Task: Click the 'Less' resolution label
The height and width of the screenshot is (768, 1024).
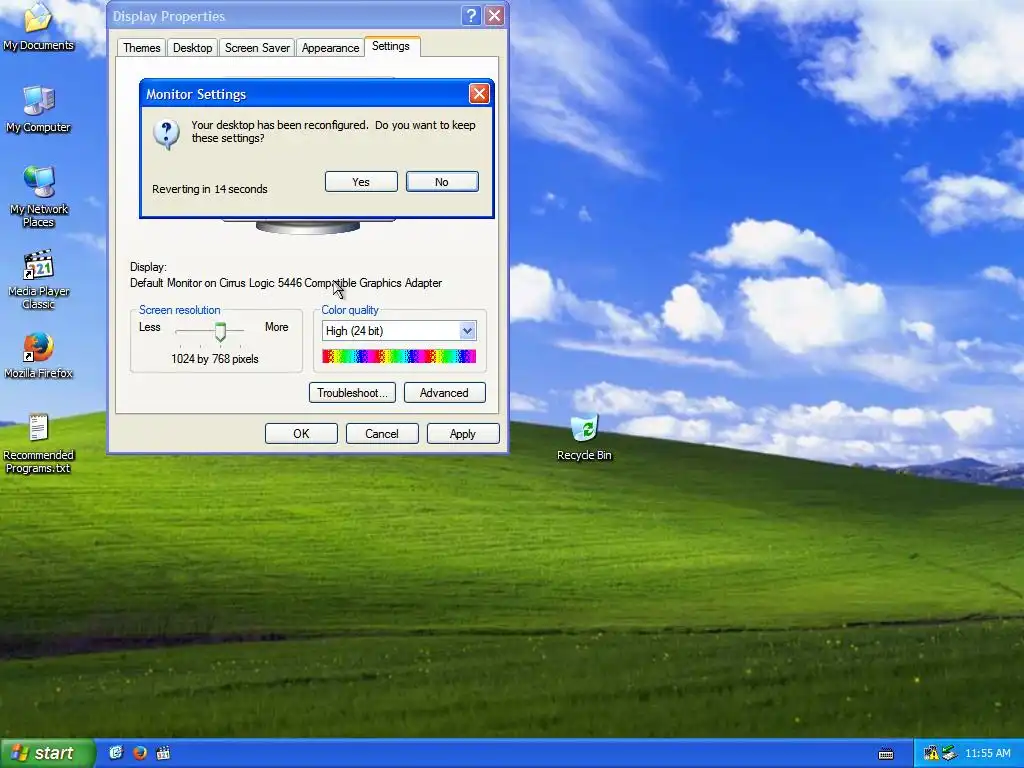Action: coord(150,327)
